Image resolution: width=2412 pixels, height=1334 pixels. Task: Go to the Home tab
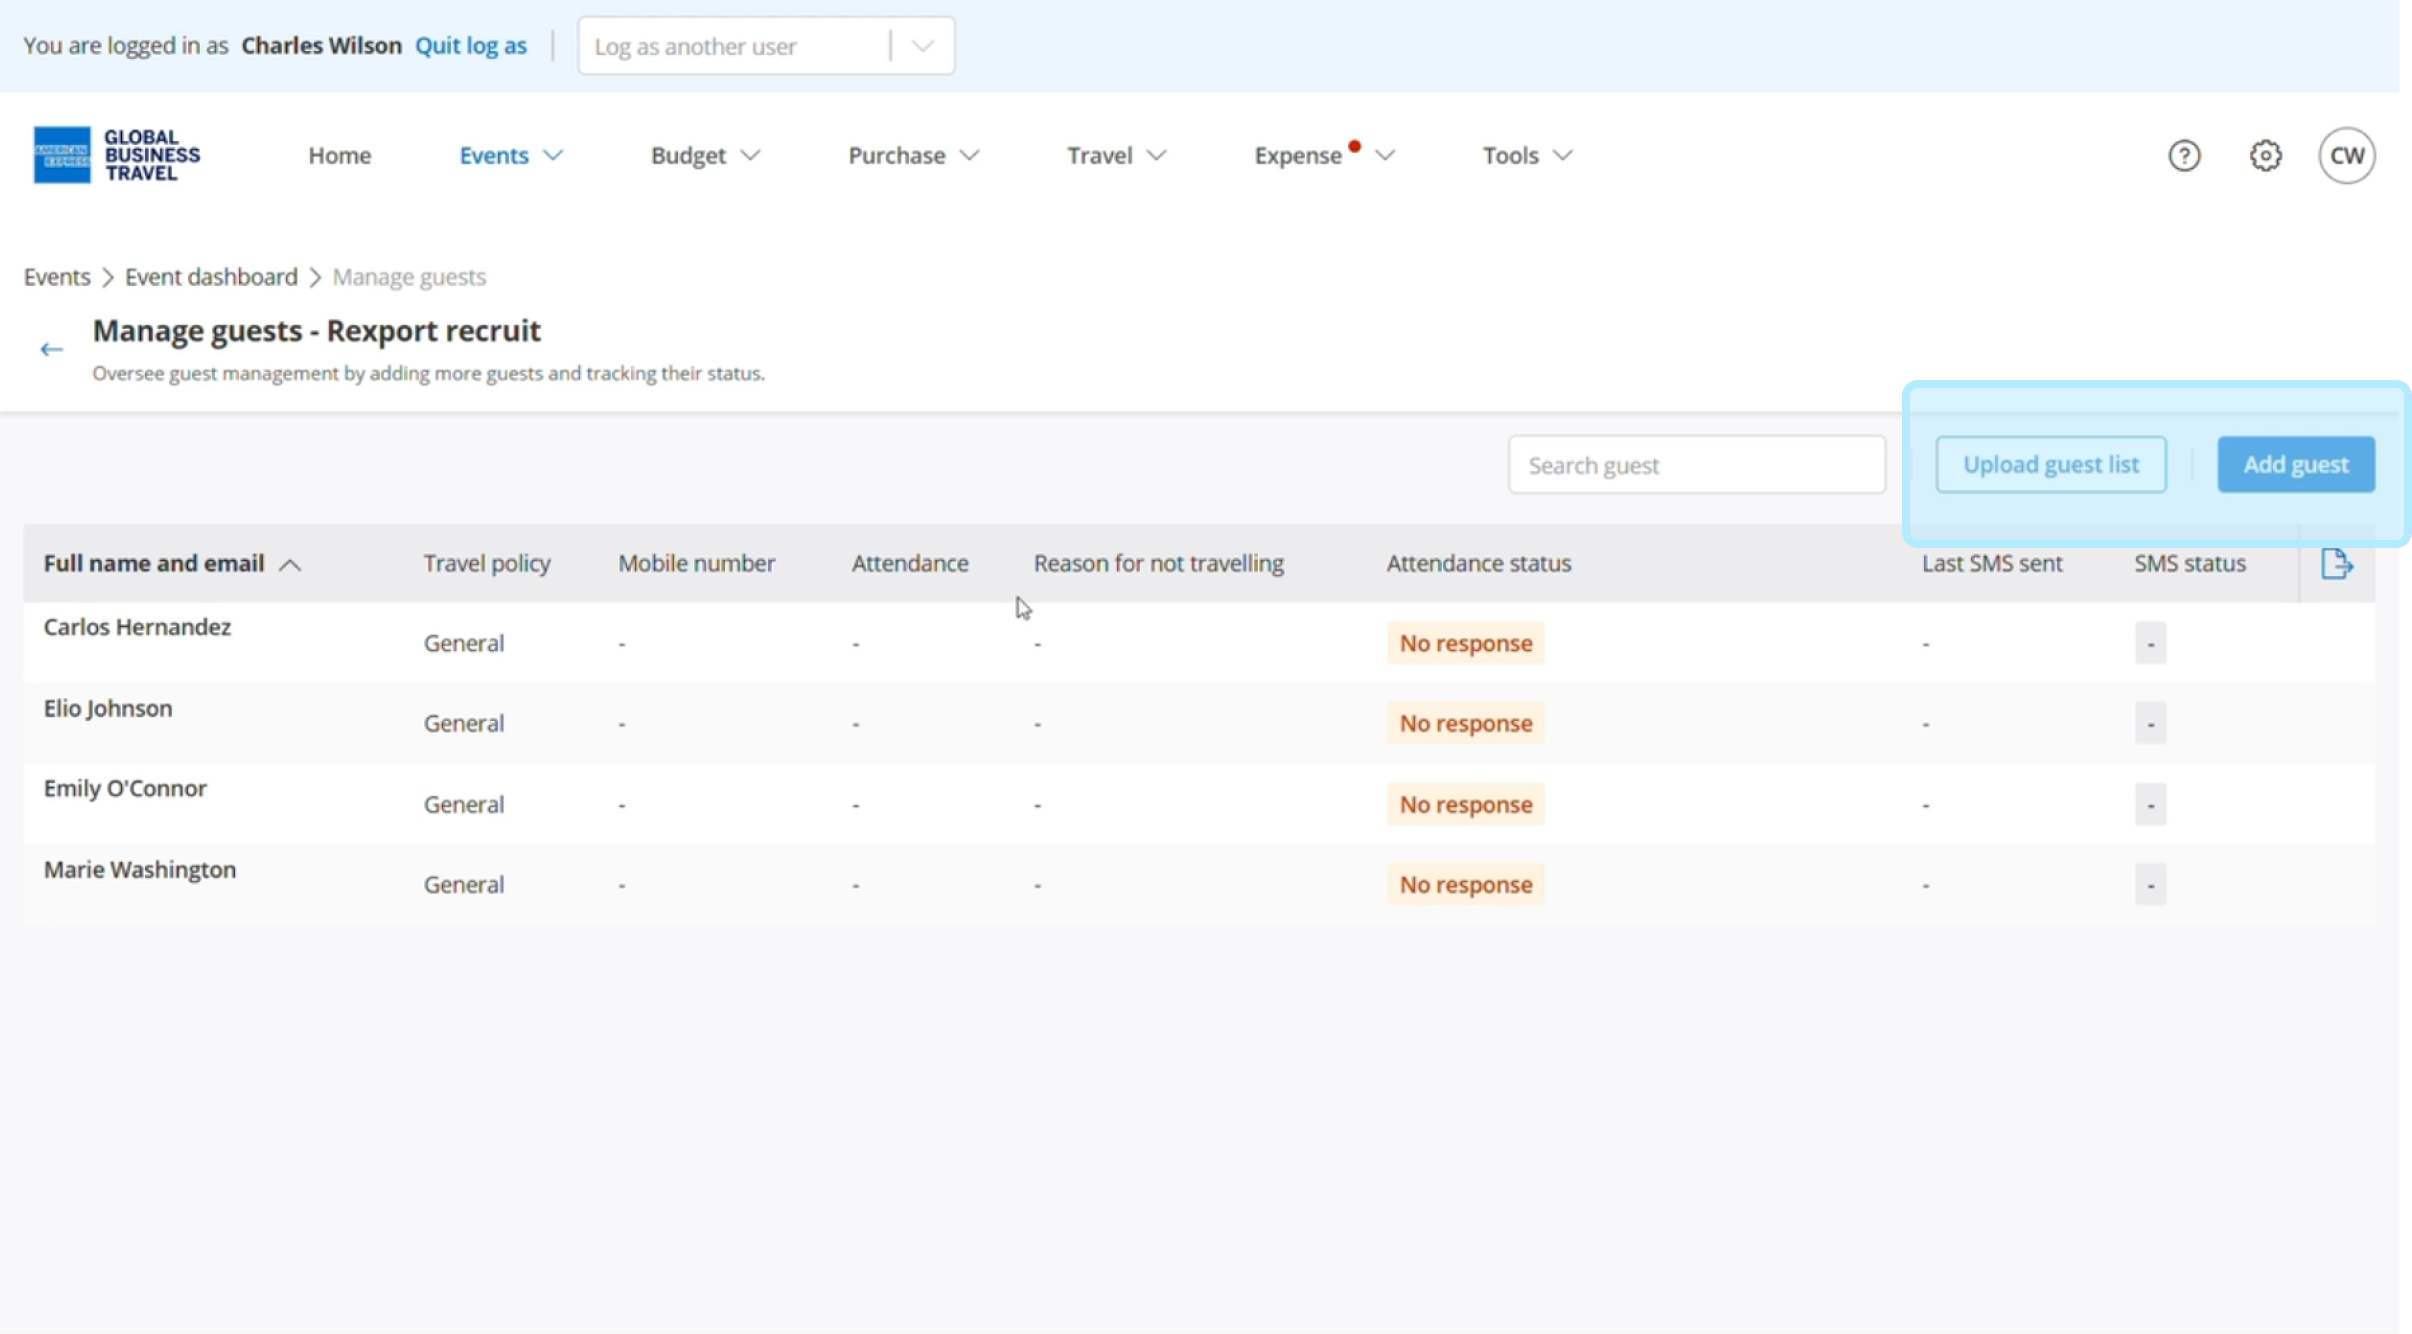(339, 156)
